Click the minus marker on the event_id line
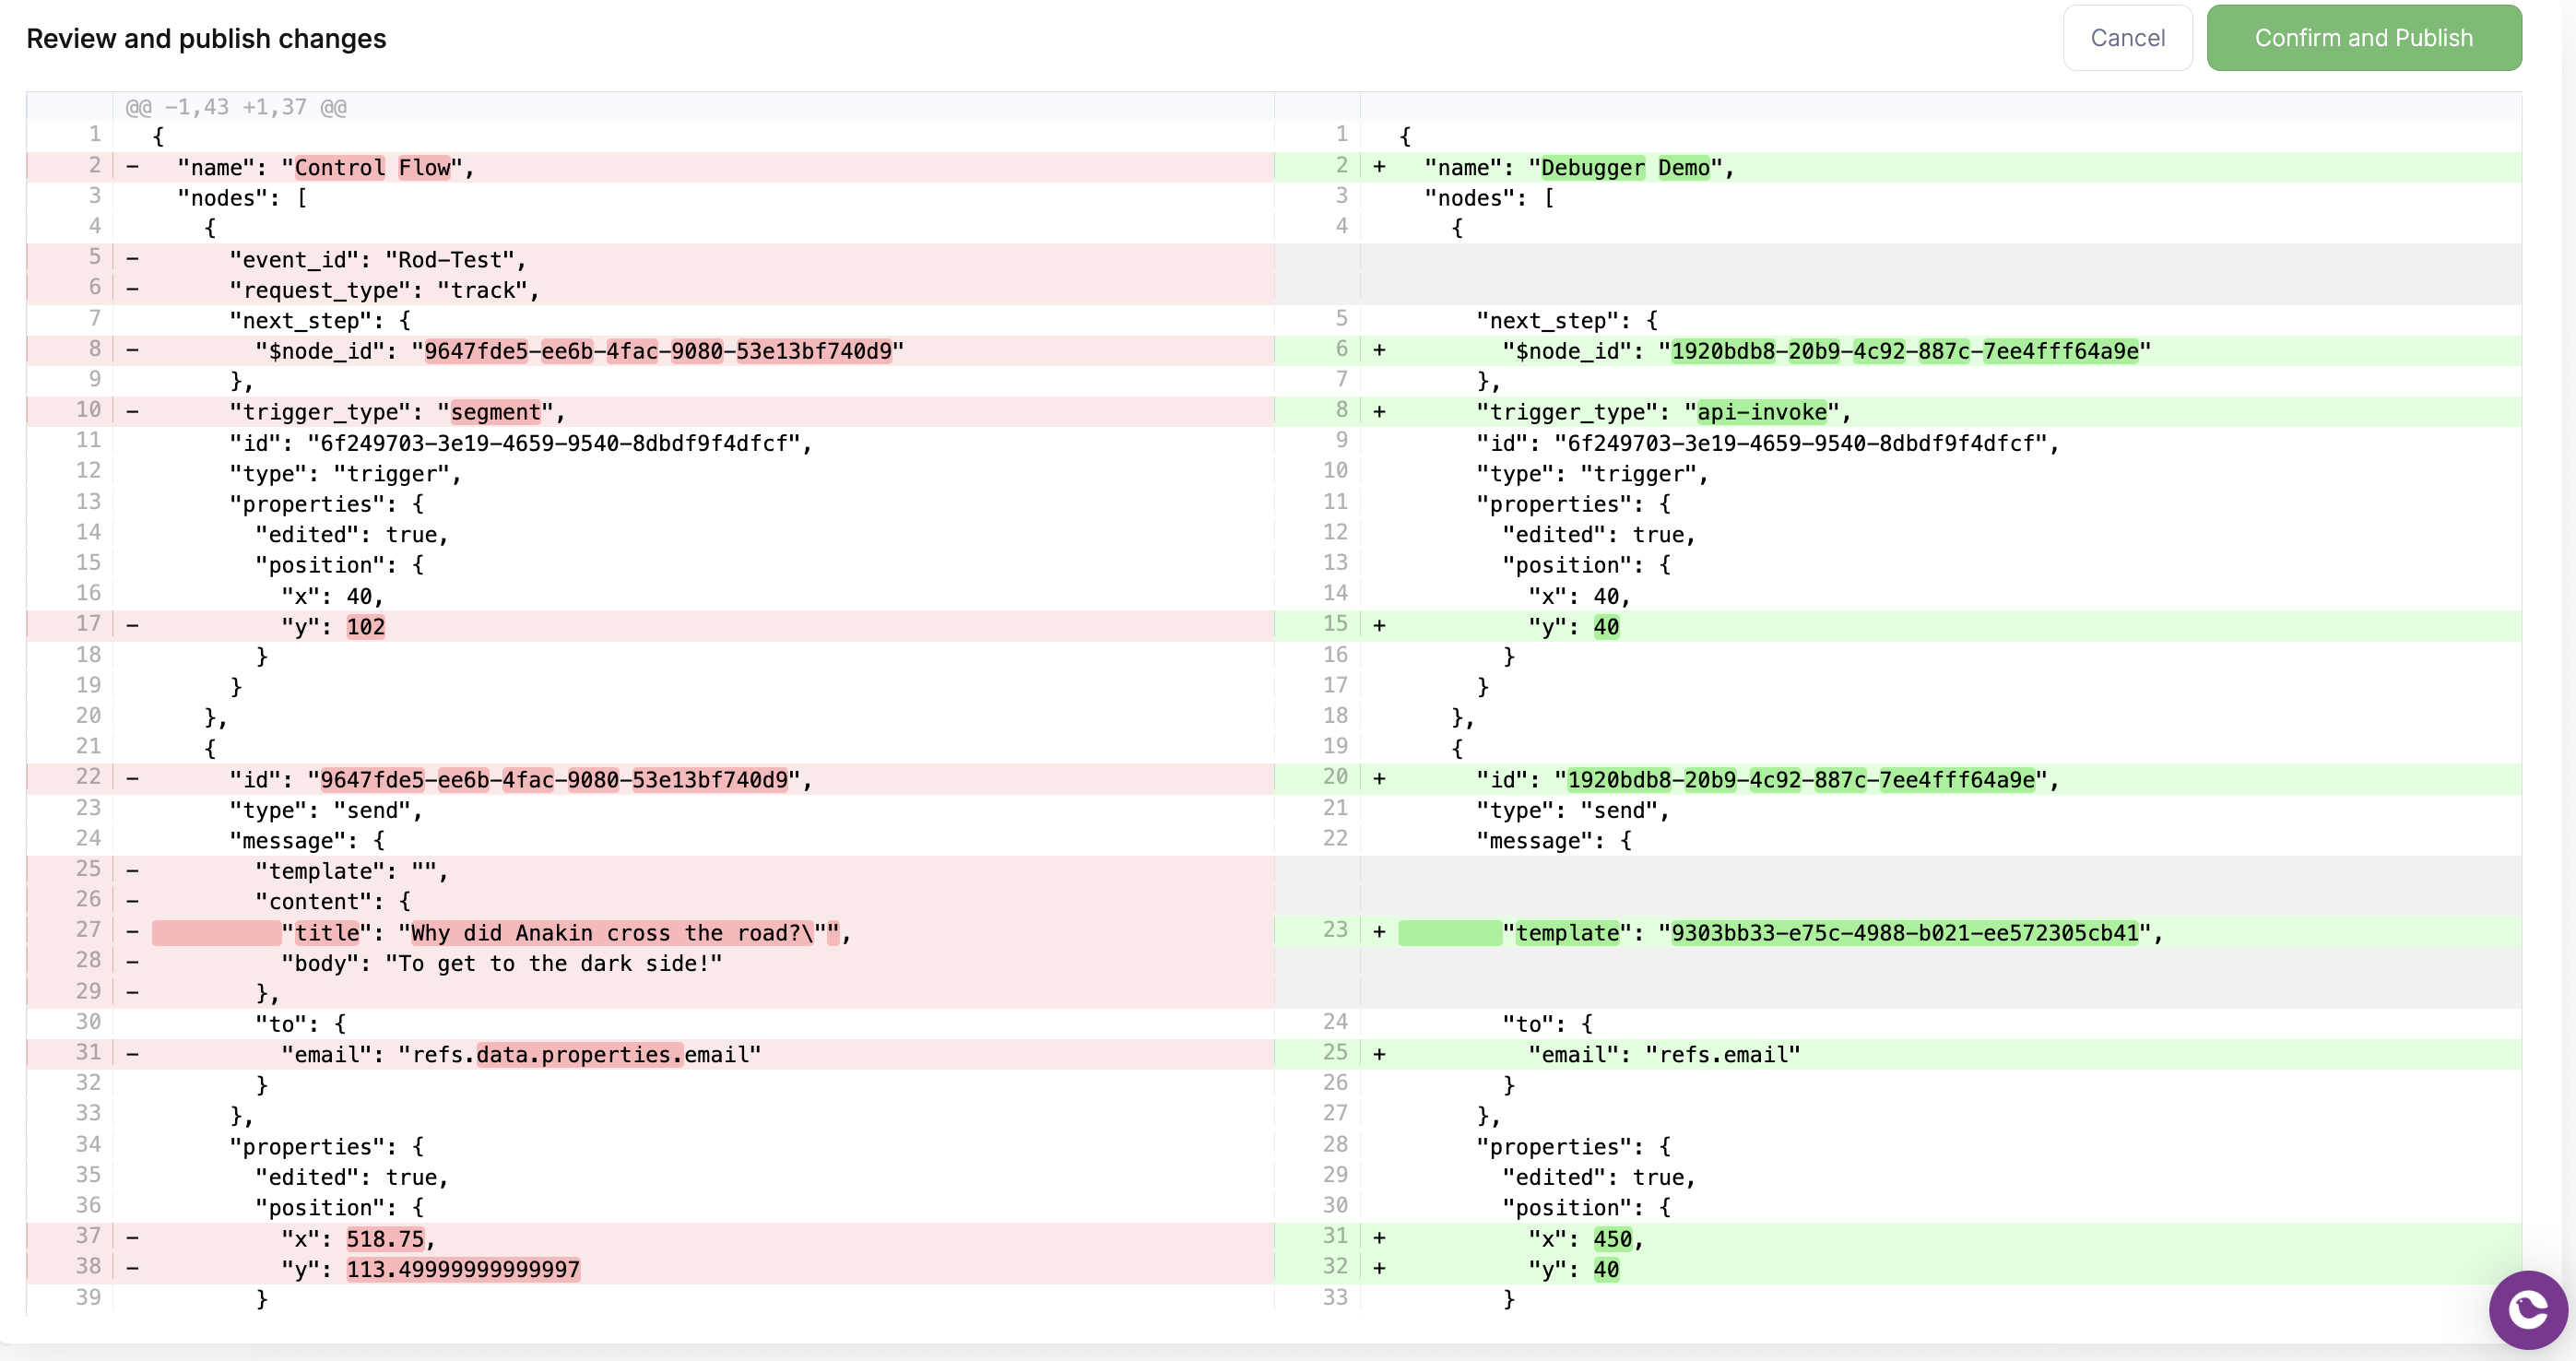 click(132, 259)
